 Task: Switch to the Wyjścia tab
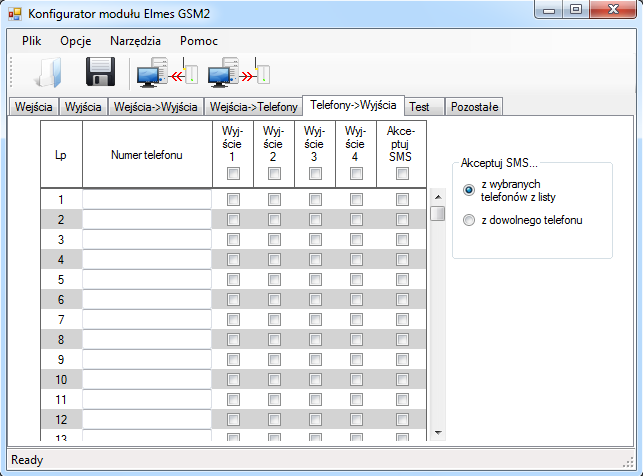pyautogui.click(x=83, y=107)
